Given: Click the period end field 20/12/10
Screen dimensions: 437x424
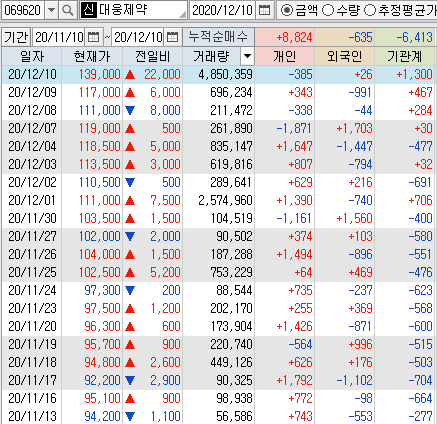Looking at the screenshot, I should 138,37.
